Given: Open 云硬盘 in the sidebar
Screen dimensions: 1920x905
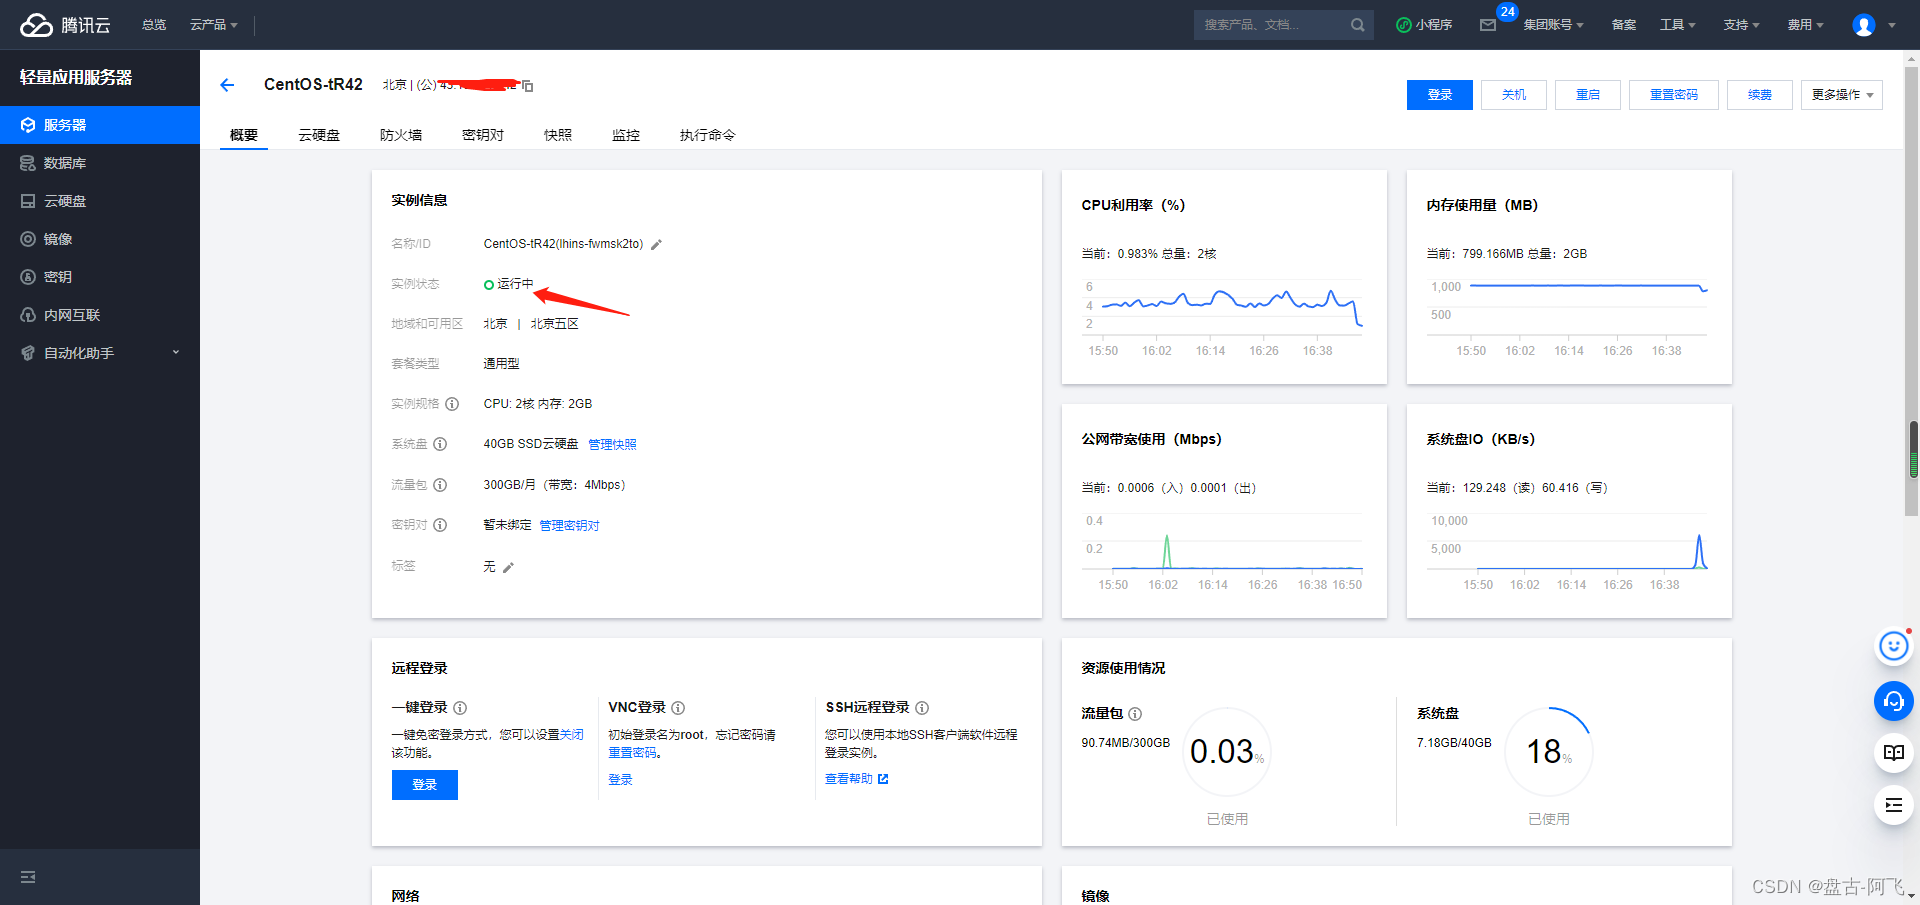Looking at the screenshot, I should (x=100, y=201).
